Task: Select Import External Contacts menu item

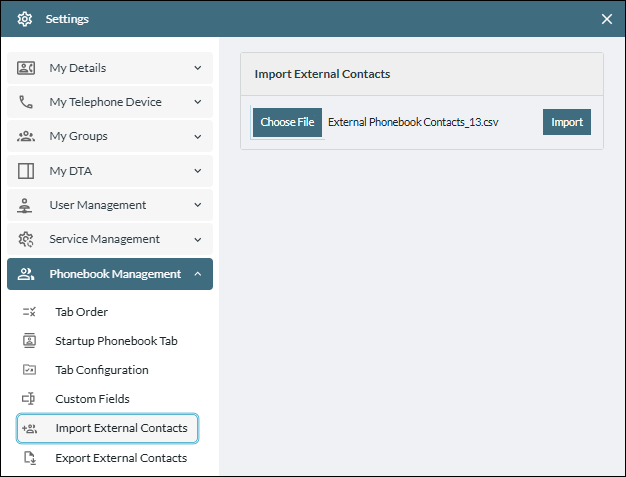Action: point(120,428)
